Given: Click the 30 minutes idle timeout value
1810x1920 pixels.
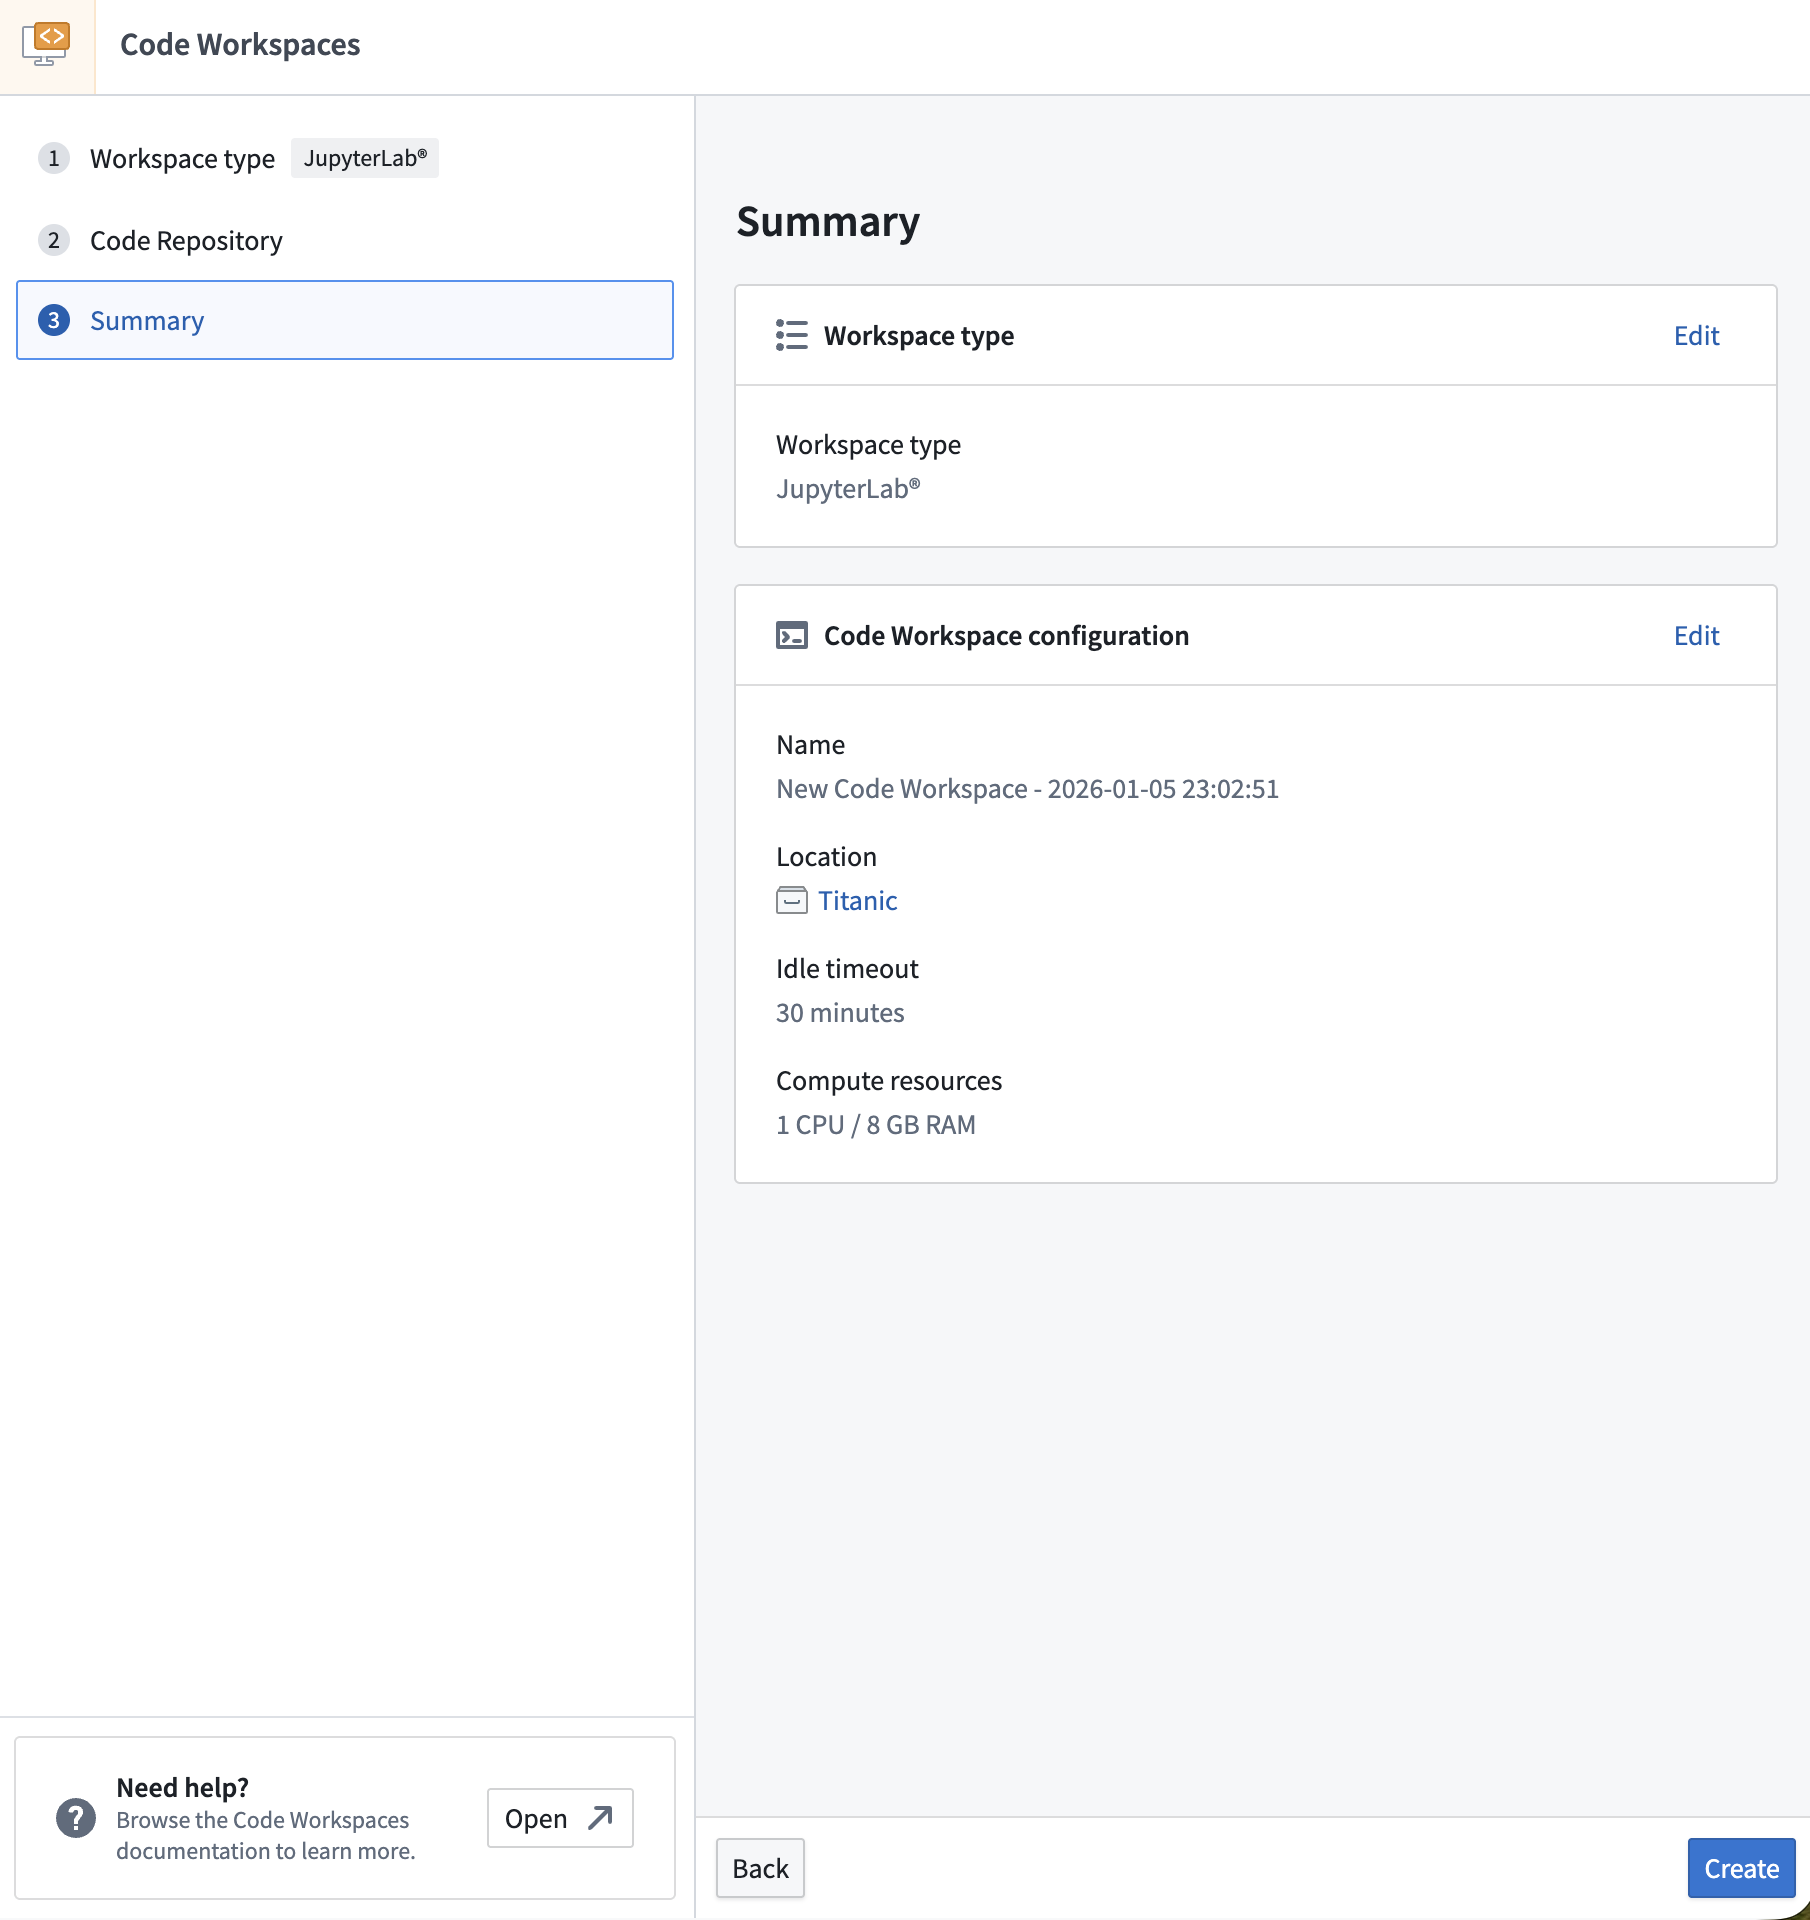Looking at the screenshot, I should tap(840, 1013).
